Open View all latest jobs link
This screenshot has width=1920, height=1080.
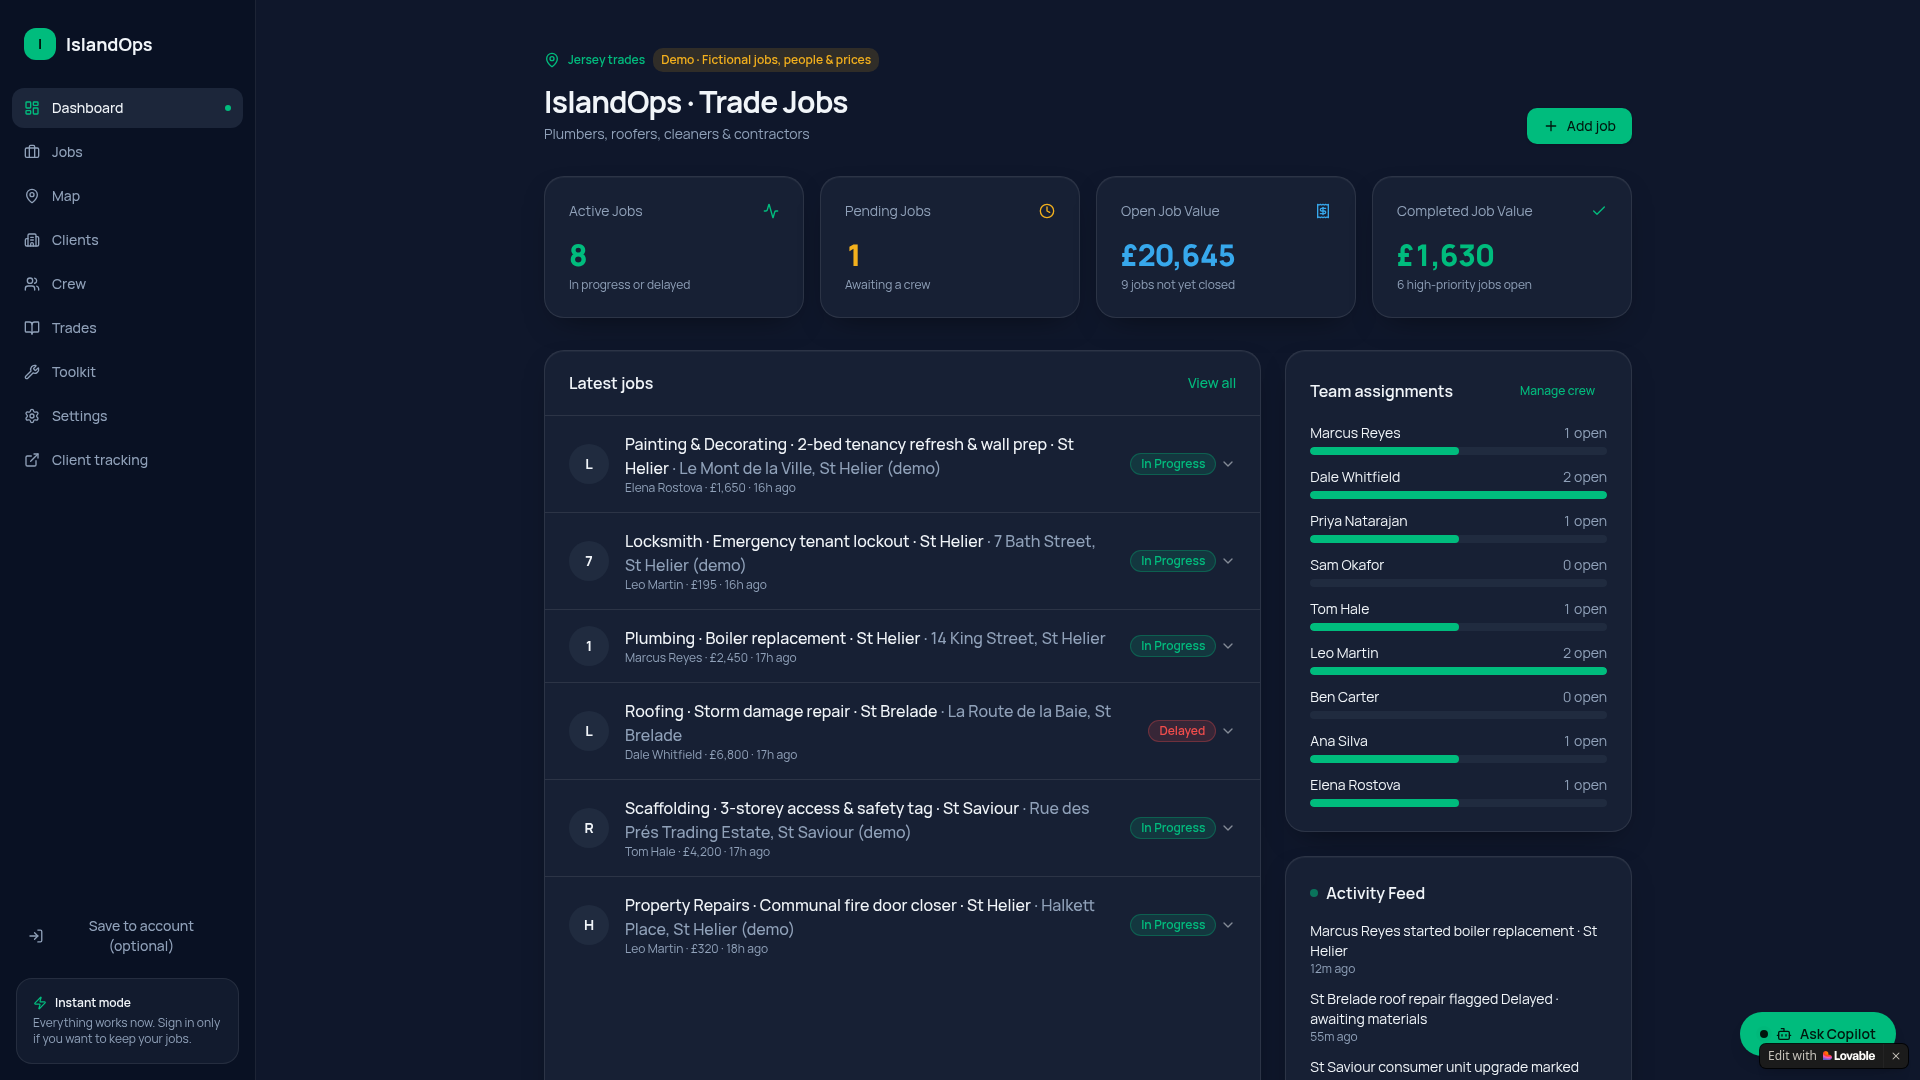pos(1211,383)
